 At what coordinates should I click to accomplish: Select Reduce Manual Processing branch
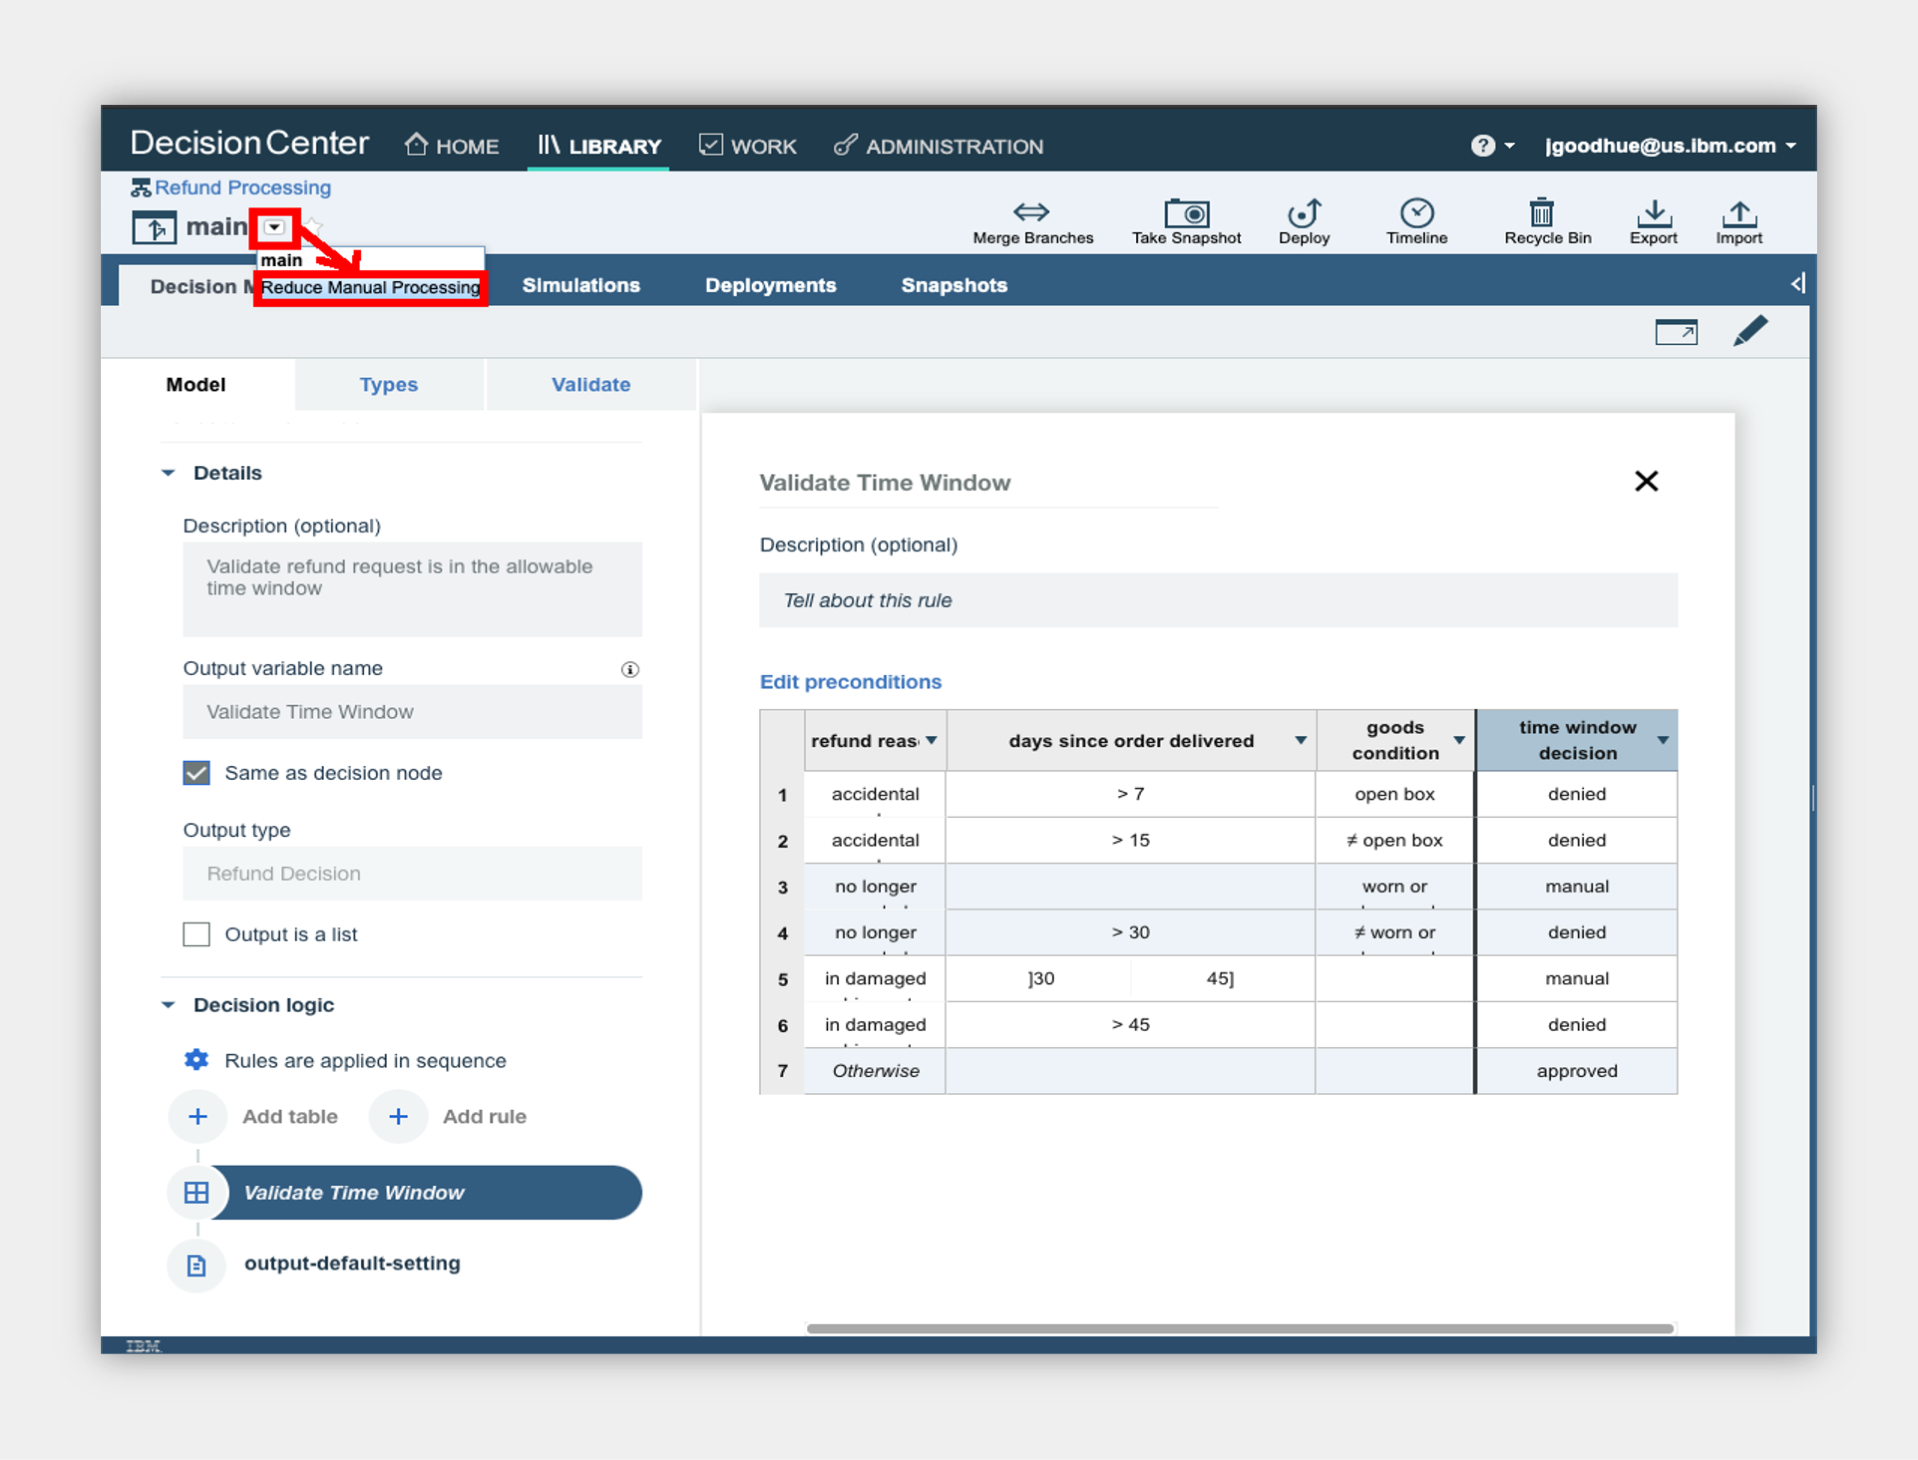pyautogui.click(x=371, y=288)
